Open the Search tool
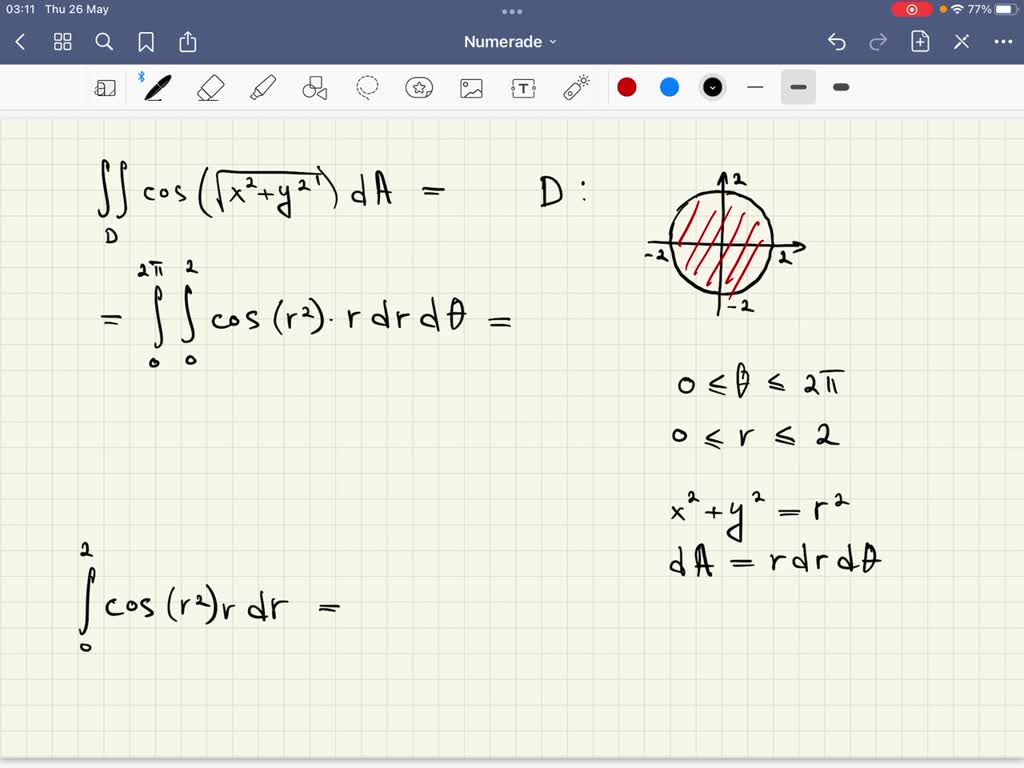 (104, 41)
